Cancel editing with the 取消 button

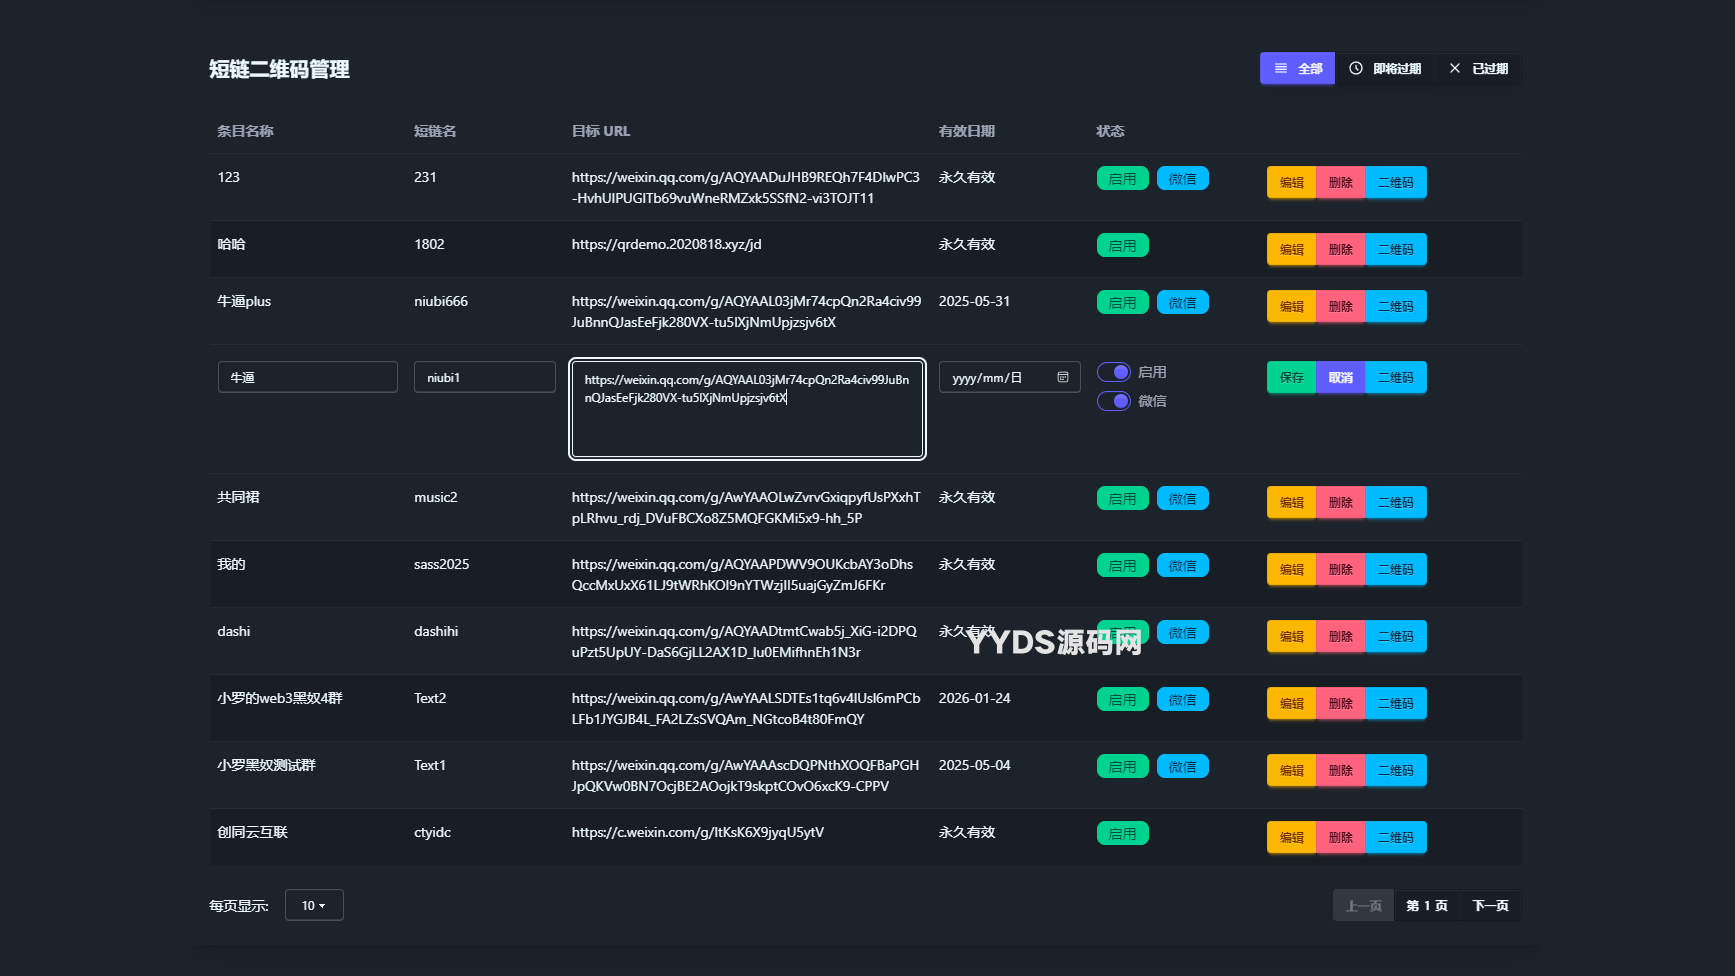1340,378
